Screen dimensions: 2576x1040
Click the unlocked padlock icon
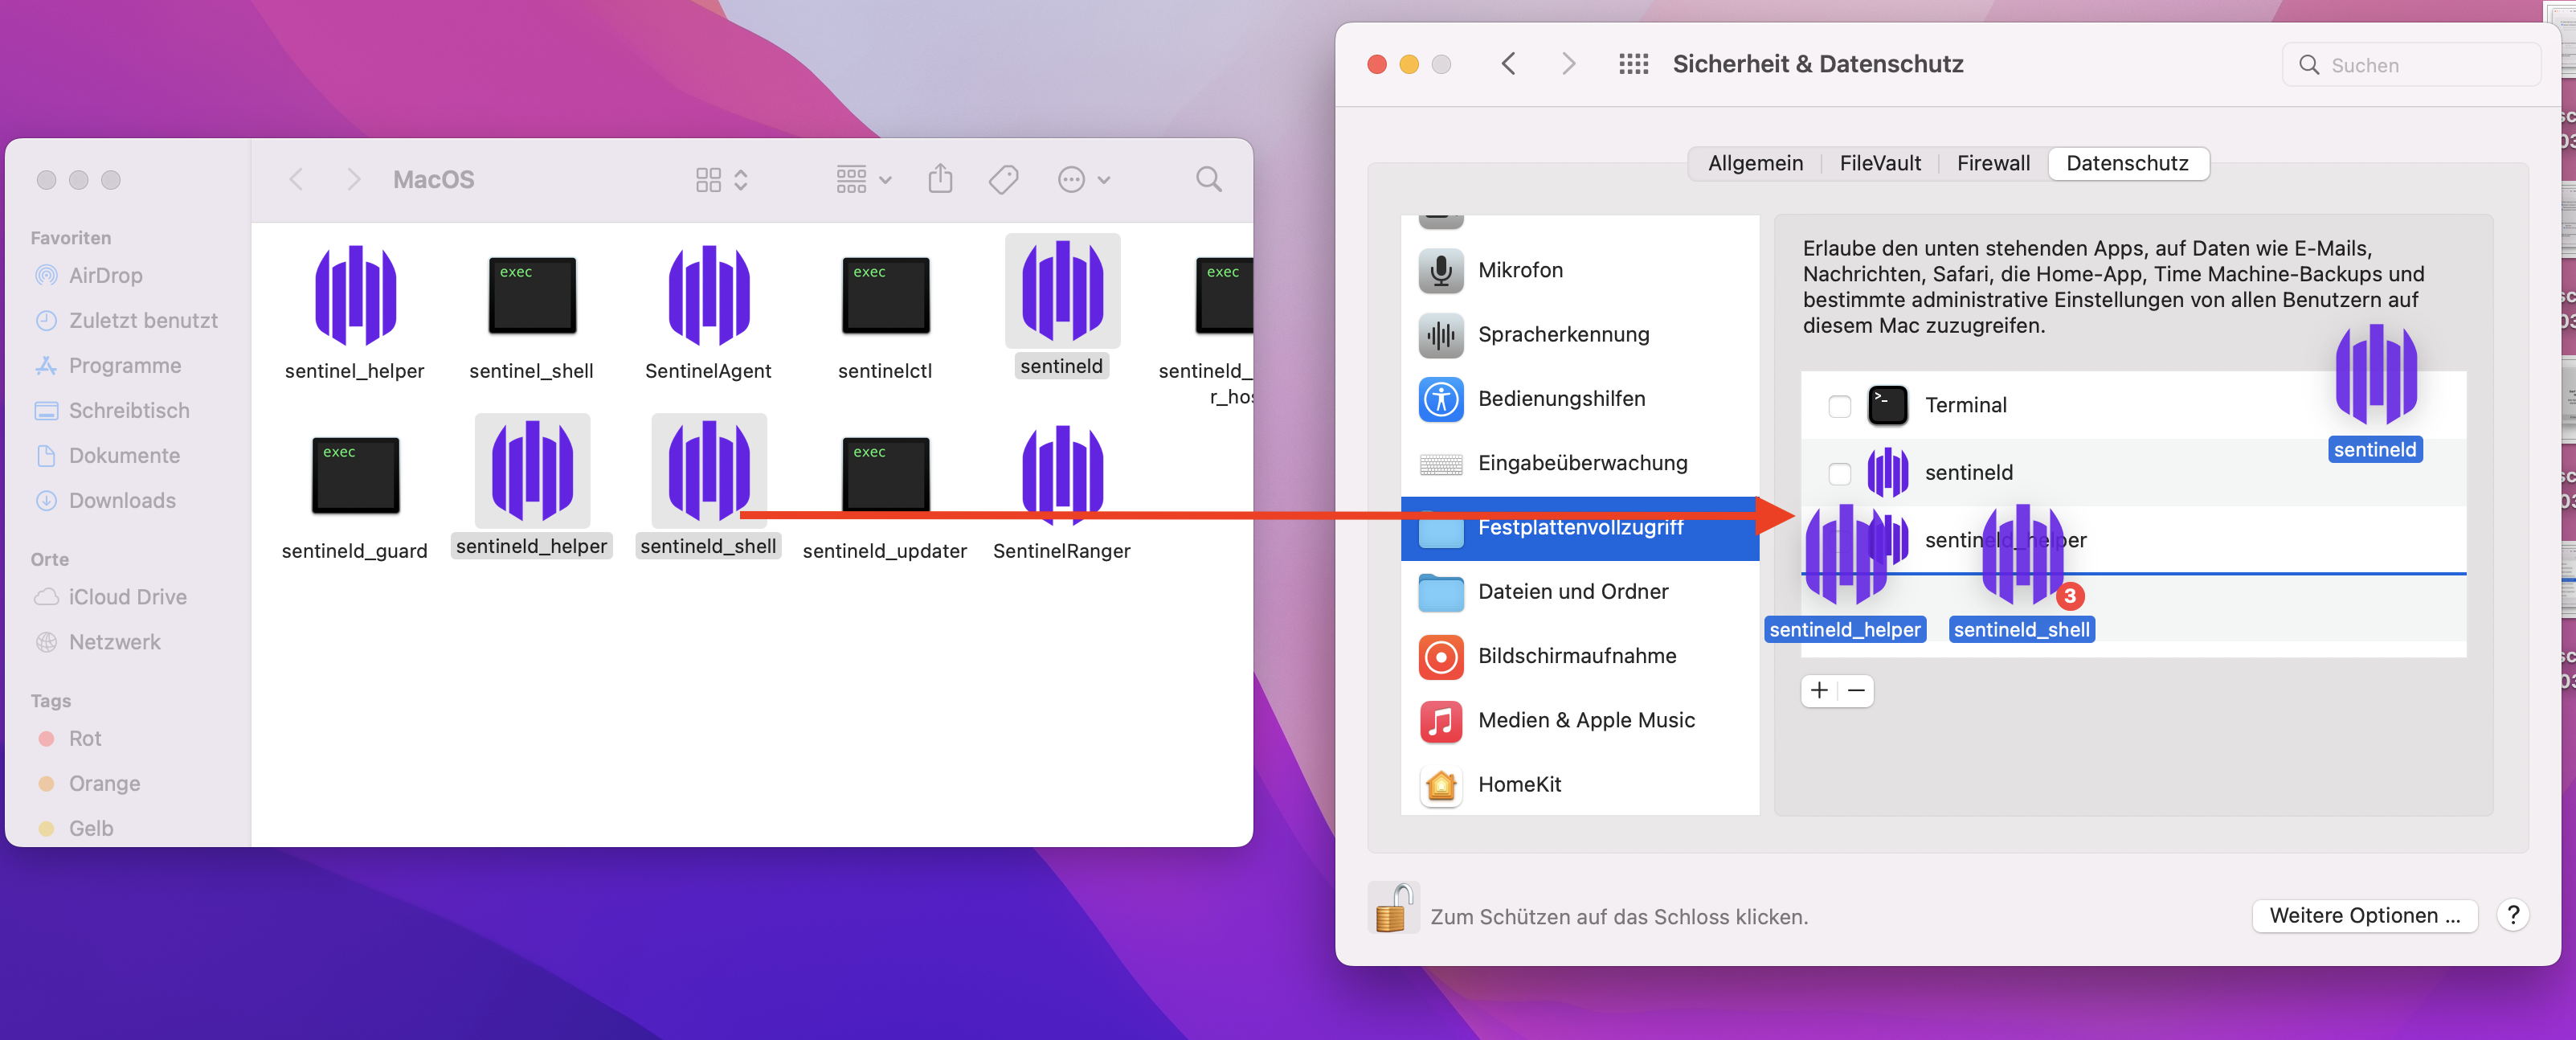[1392, 908]
